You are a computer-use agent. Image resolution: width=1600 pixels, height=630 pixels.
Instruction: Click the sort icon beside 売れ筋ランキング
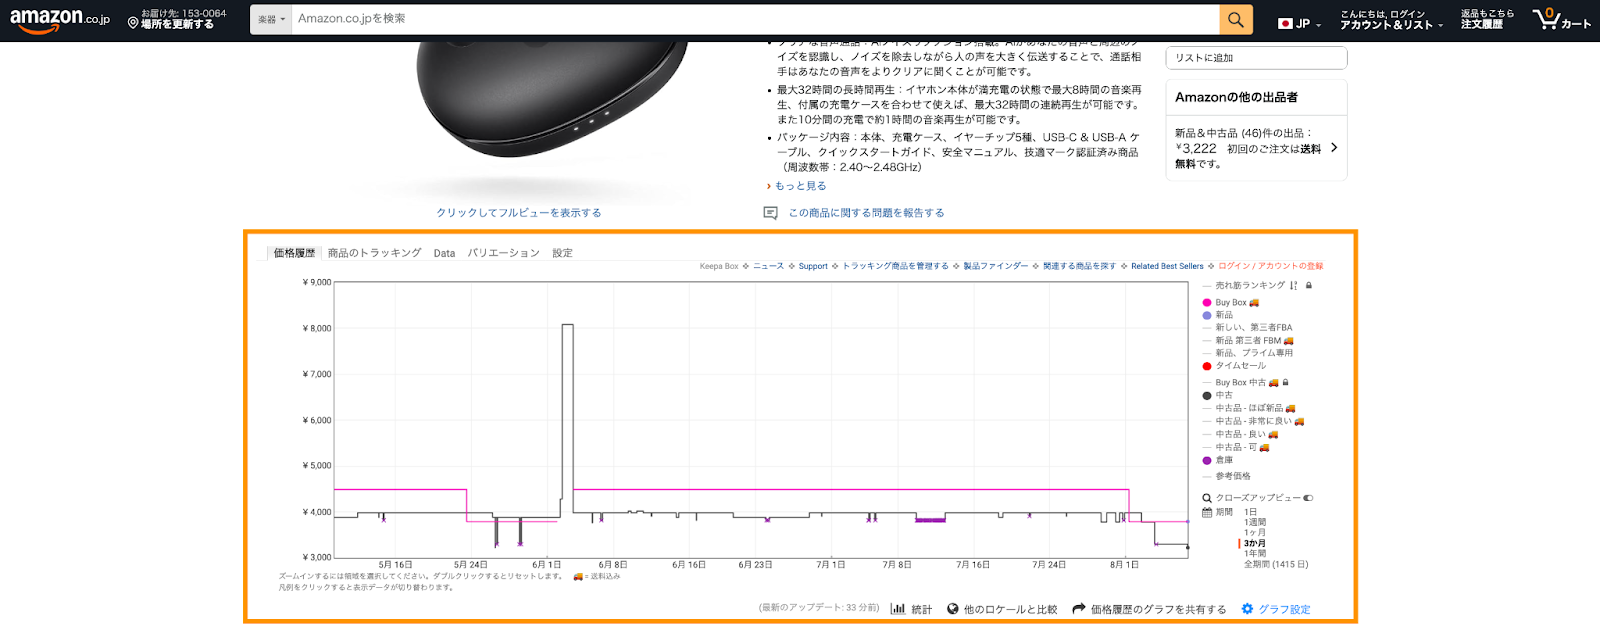[x=1294, y=286]
